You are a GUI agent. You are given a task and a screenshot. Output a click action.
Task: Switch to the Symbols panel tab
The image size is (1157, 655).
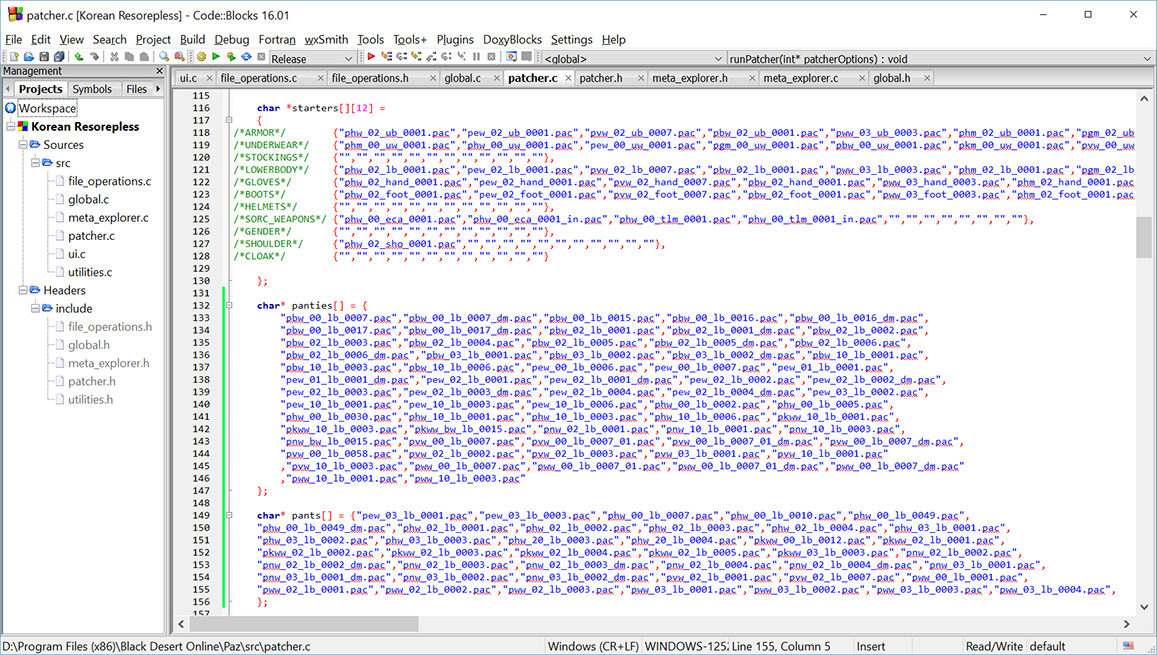pyautogui.click(x=92, y=88)
